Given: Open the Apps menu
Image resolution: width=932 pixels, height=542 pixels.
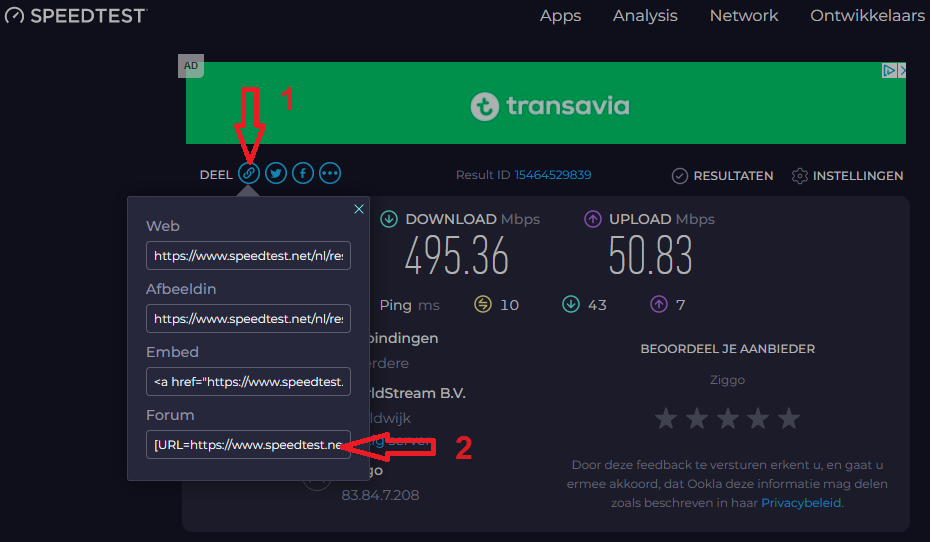Looking at the screenshot, I should click(561, 16).
